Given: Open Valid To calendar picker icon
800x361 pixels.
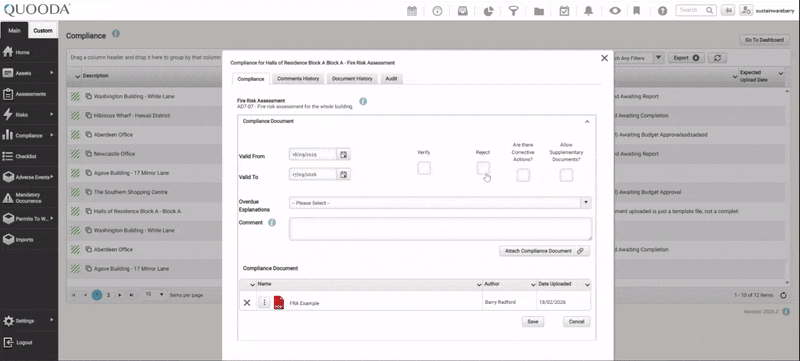Looking at the screenshot, I should tap(344, 174).
